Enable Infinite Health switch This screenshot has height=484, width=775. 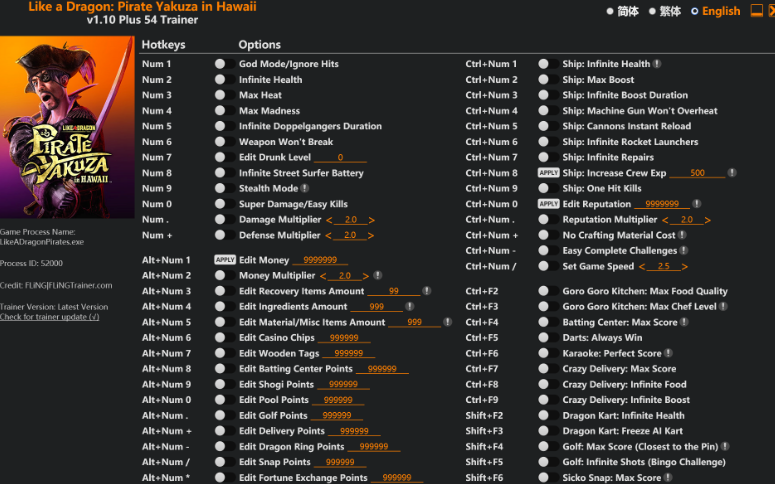(225, 80)
